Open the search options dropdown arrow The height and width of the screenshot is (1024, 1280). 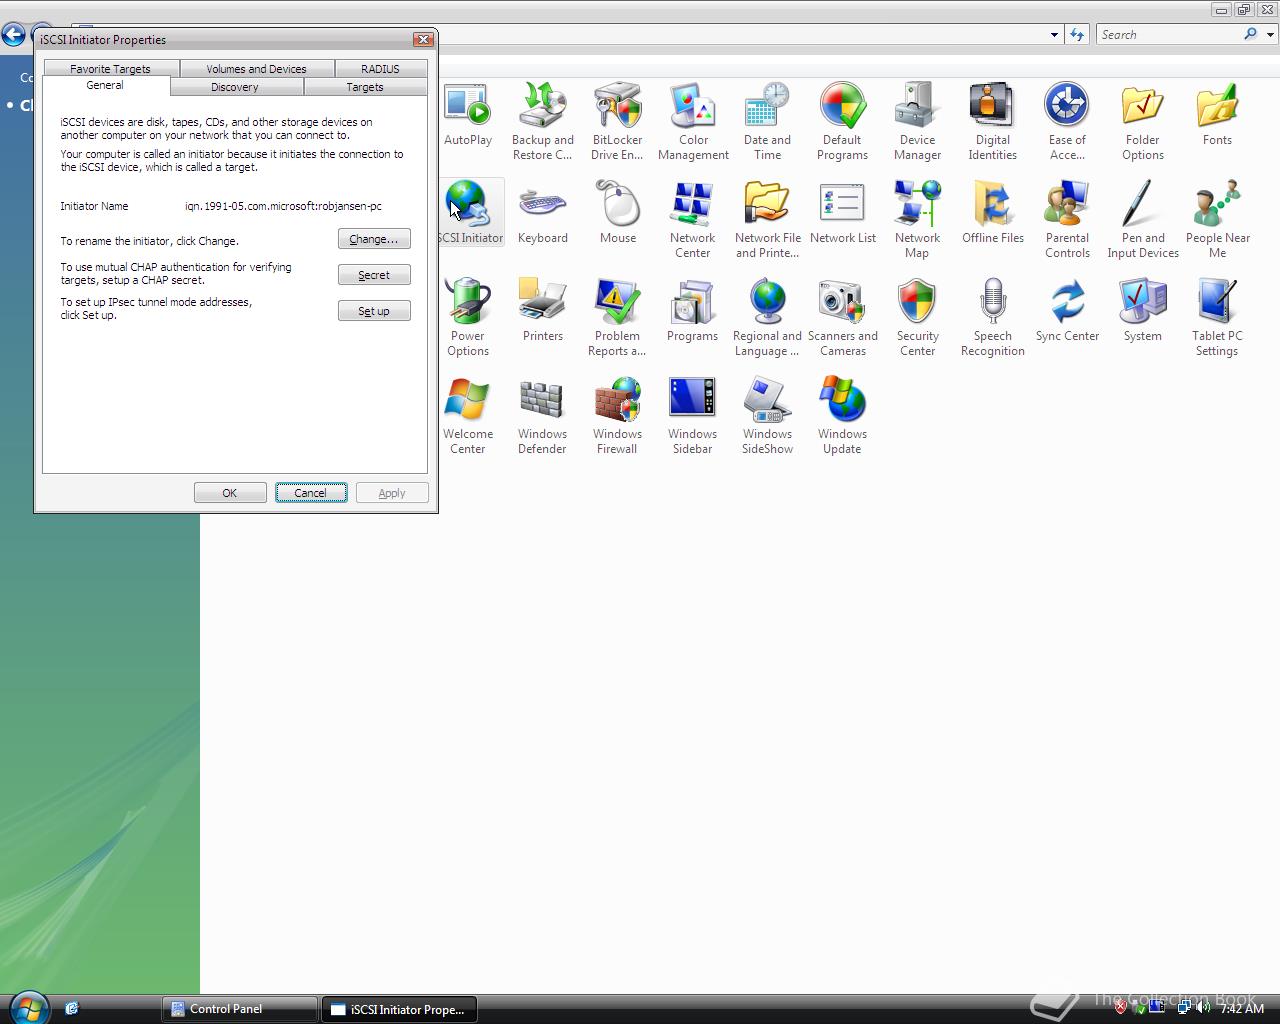coord(1271,35)
